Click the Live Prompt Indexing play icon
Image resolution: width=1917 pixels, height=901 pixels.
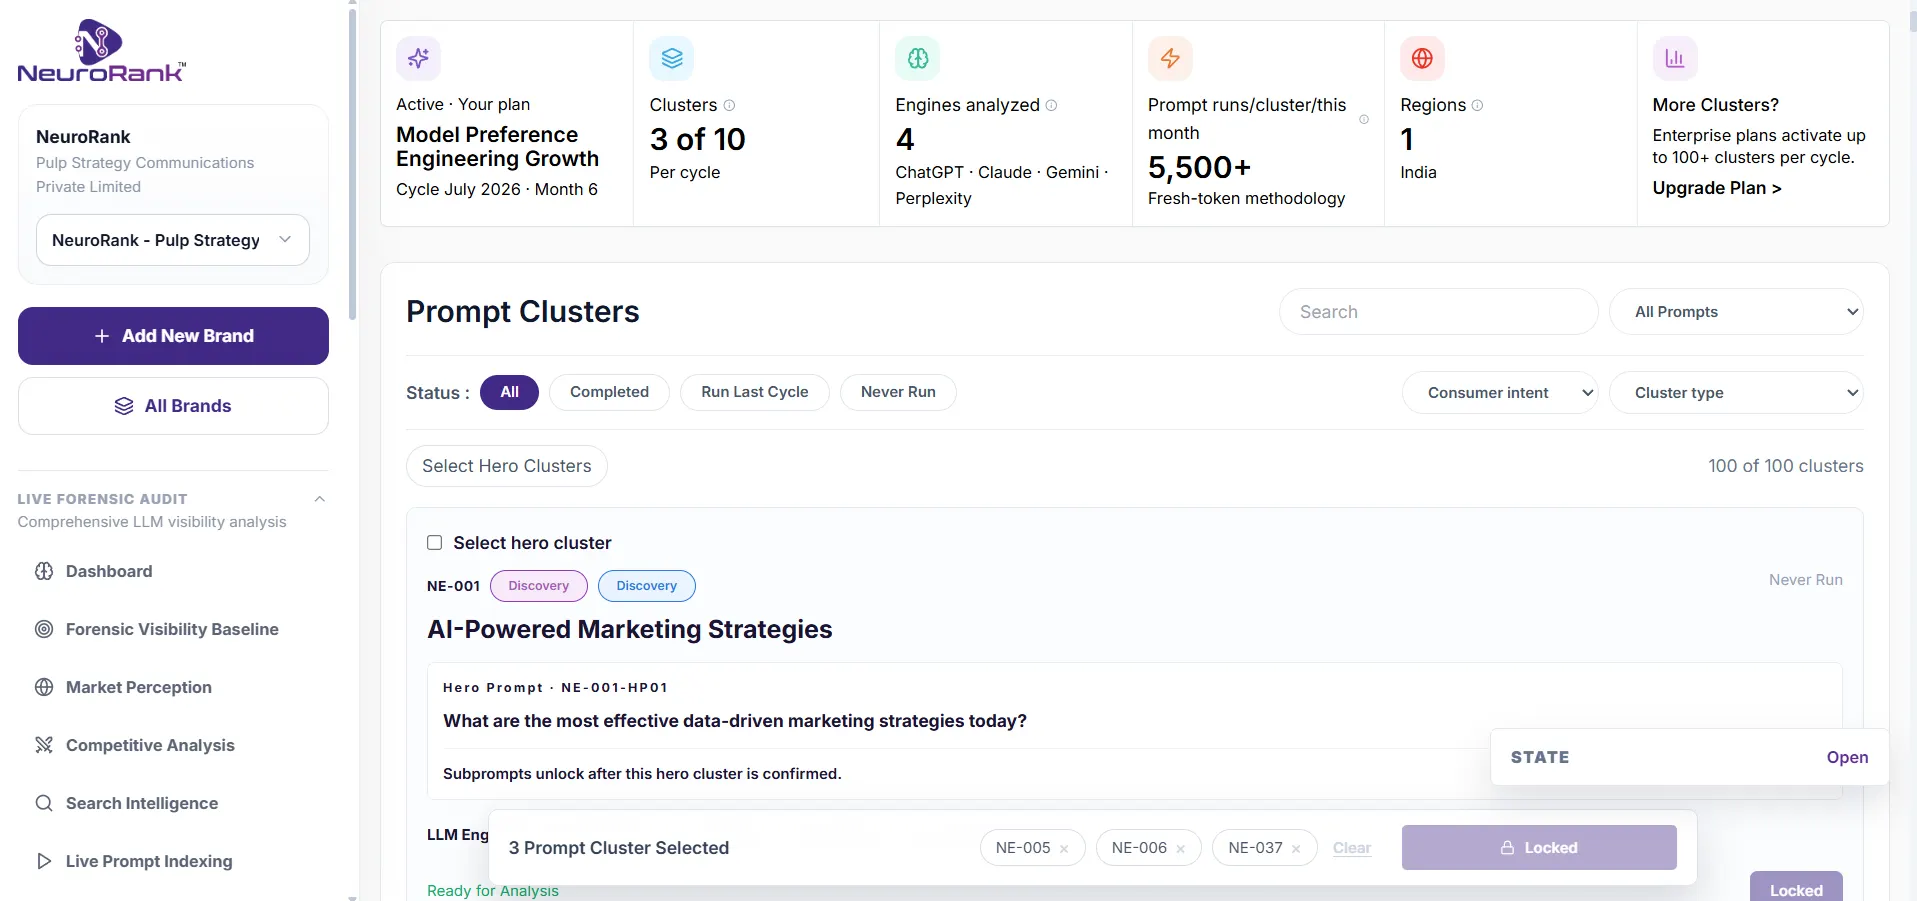(44, 861)
